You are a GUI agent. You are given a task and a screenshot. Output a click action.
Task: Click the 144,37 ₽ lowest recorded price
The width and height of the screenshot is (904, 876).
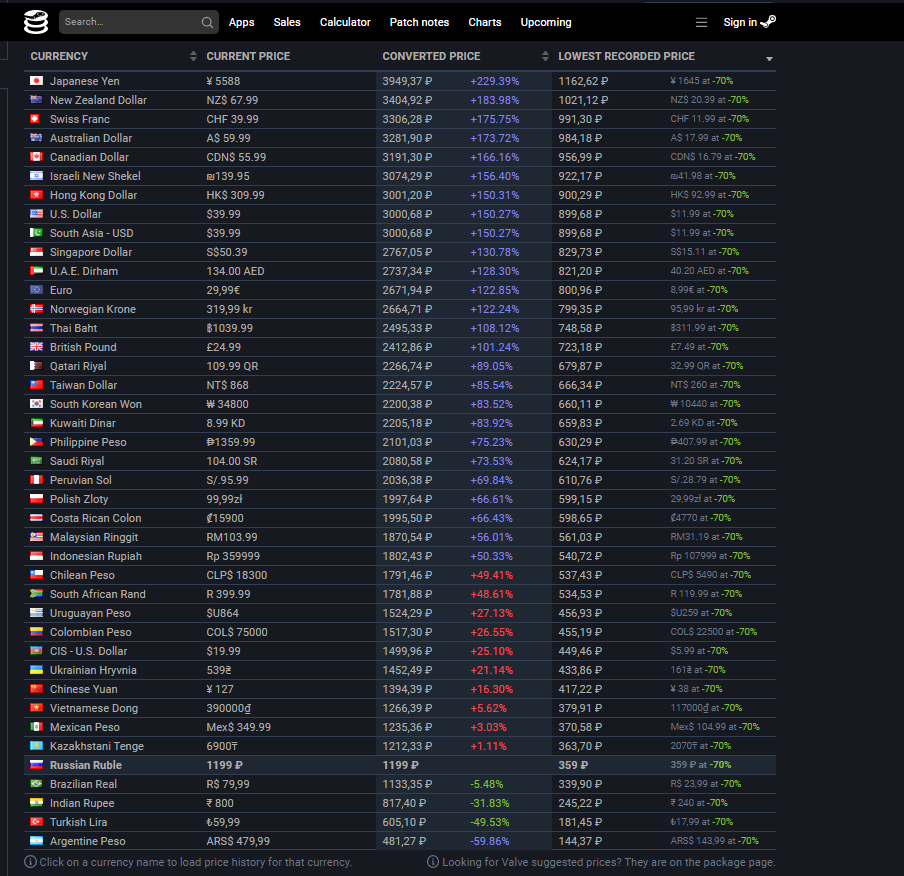pyautogui.click(x=580, y=841)
